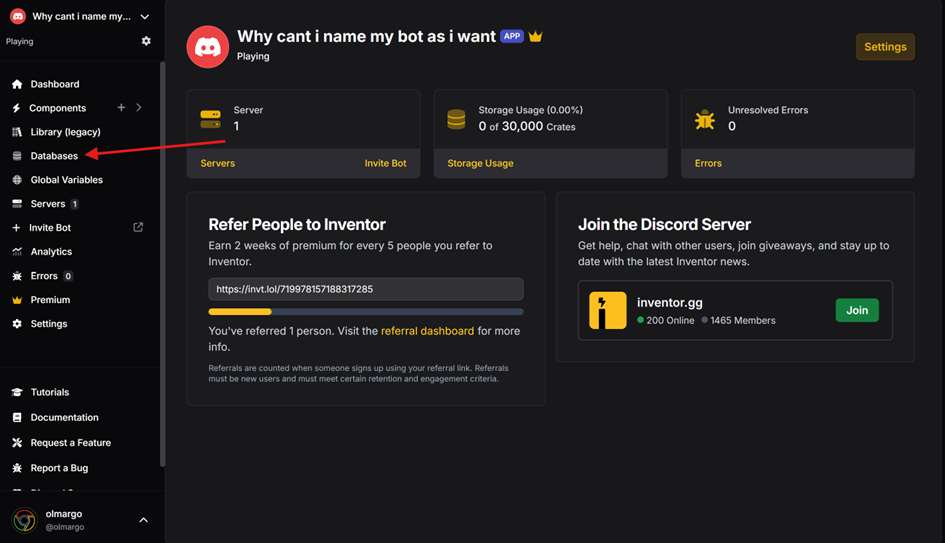This screenshot has height=543, width=945.
Task: Click the APP badge beside bot name
Action: [x=512, y=36]
